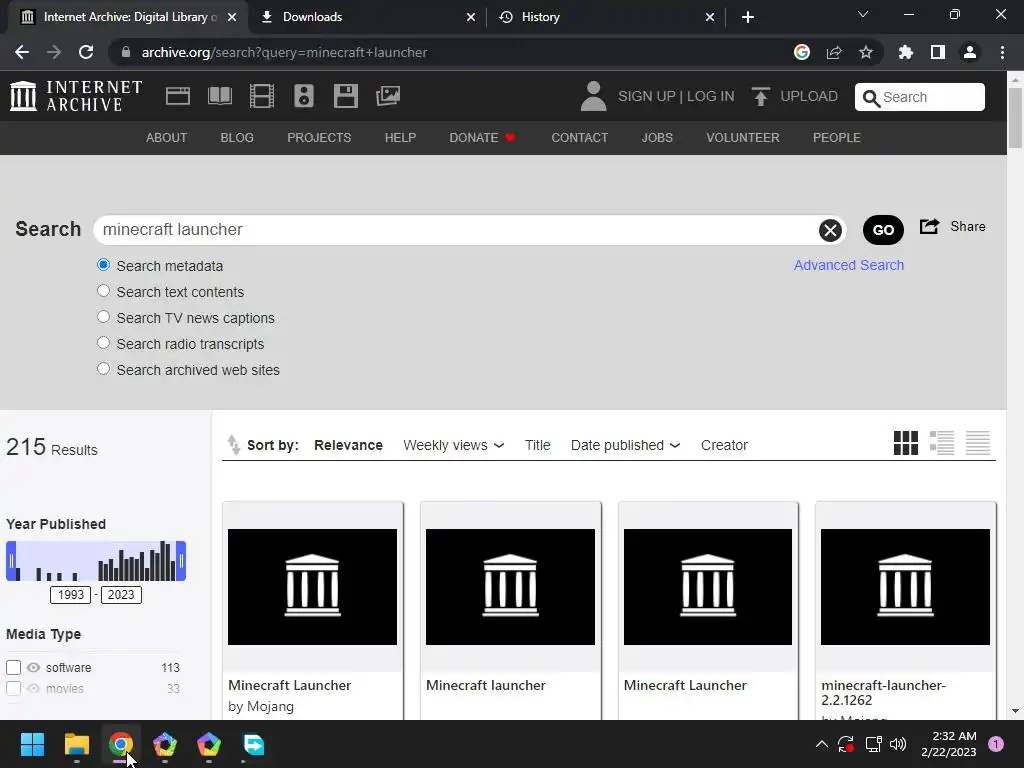
Task: Toggle the eye icon next to movies
Action: pyautogui.click(x=33, y=688)
